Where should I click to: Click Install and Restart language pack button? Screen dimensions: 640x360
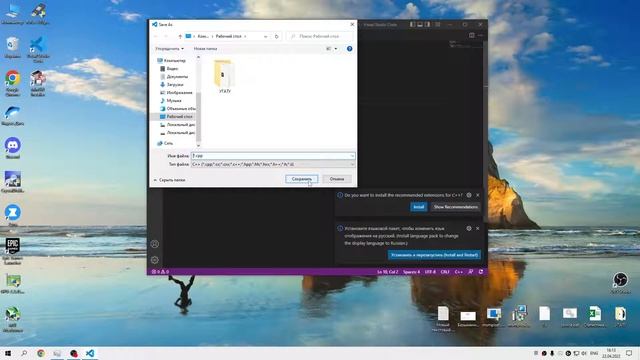[434, 255]
